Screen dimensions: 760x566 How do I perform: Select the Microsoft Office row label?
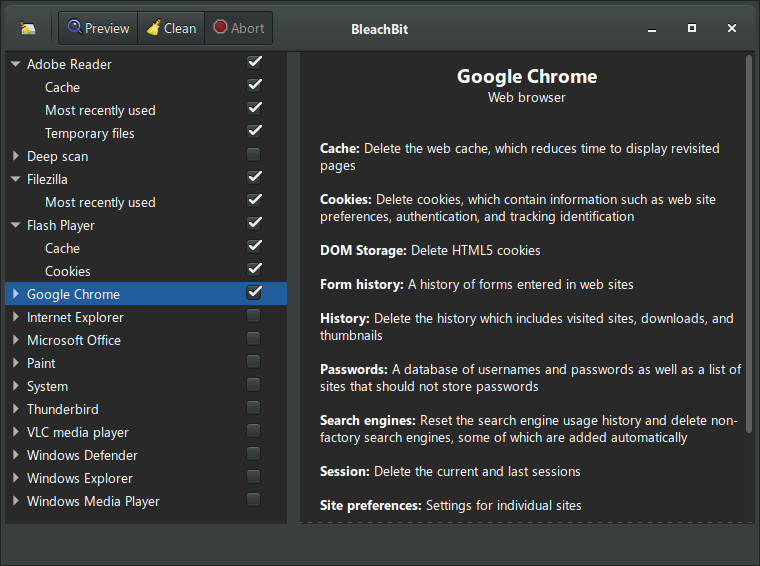[74, 340]
